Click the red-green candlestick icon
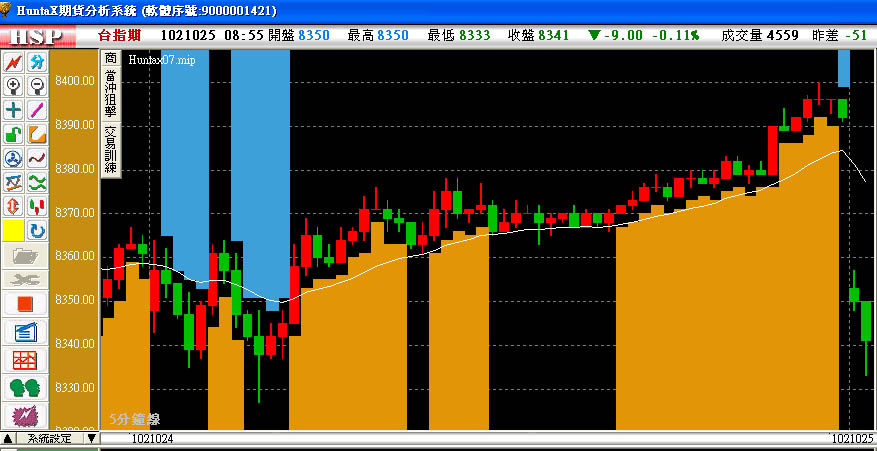 click(37, 206)
